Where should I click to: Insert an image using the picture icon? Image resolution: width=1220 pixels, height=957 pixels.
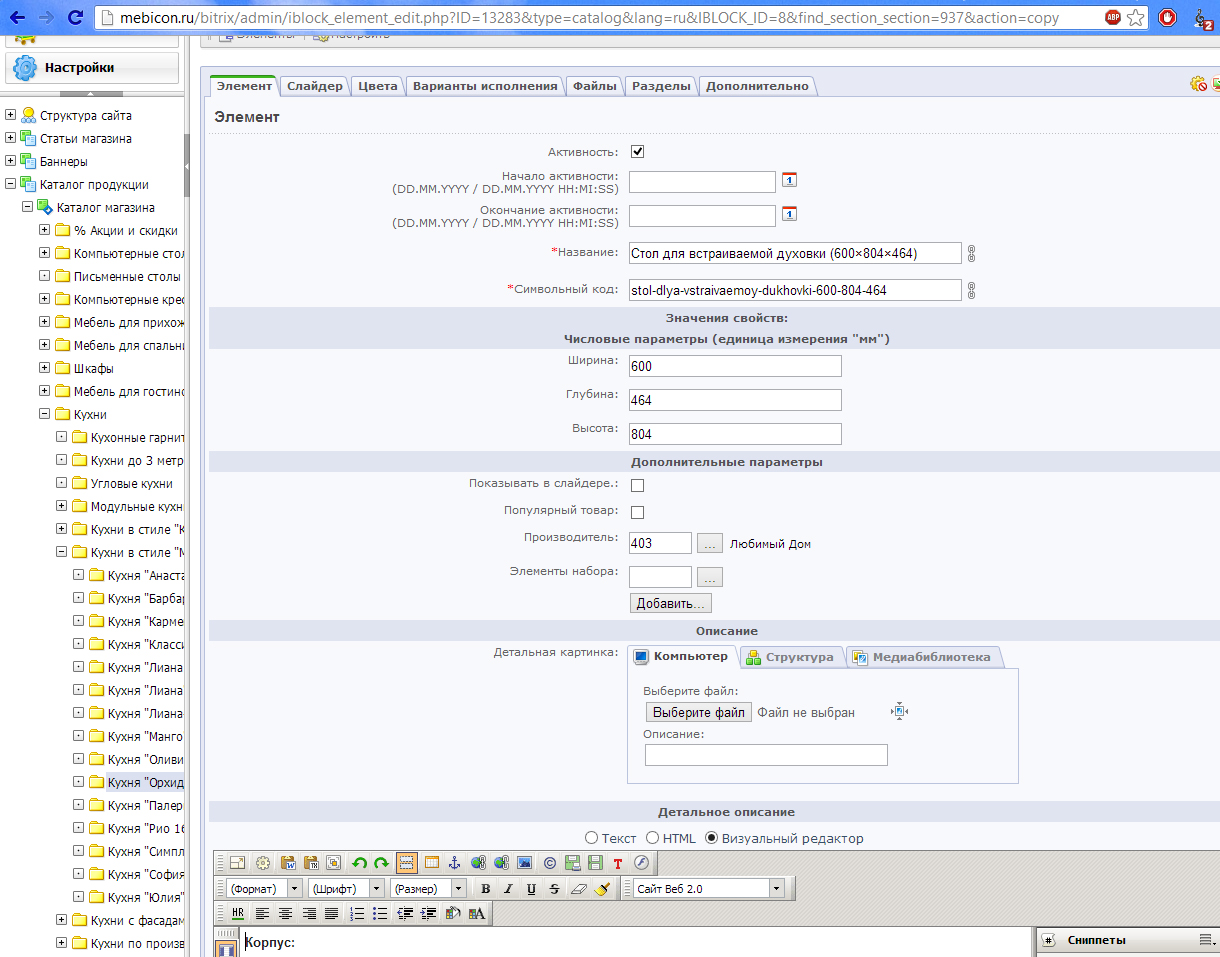(524, 862)
